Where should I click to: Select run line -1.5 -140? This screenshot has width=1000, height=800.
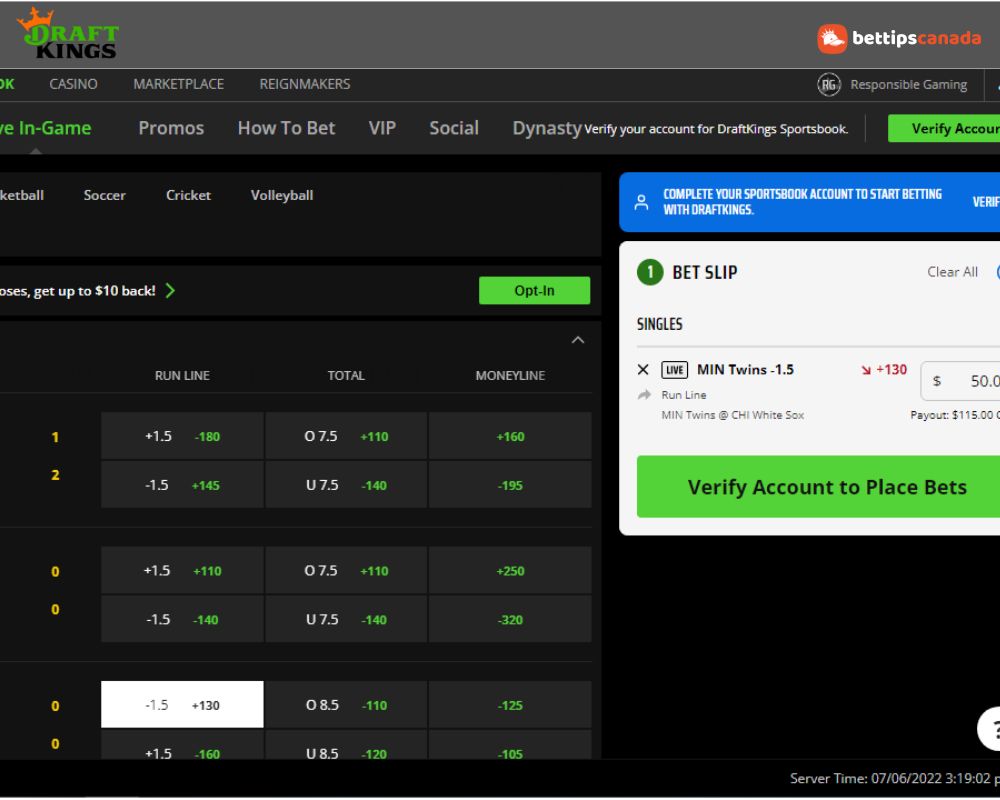[182, 619]
